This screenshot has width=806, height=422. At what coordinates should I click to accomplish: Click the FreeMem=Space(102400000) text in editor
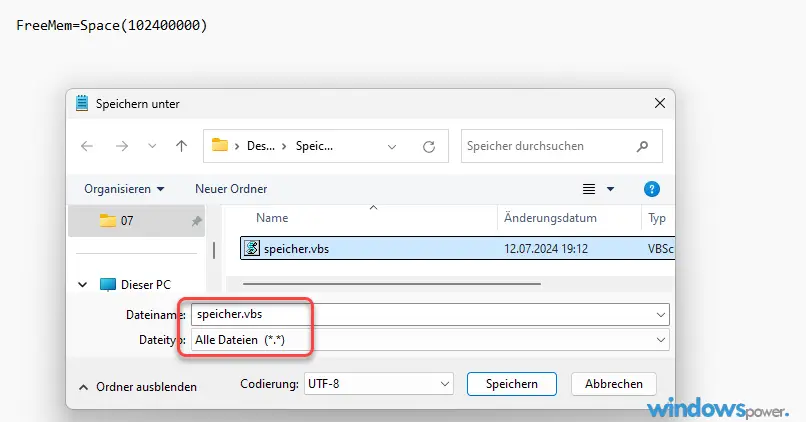112,25
